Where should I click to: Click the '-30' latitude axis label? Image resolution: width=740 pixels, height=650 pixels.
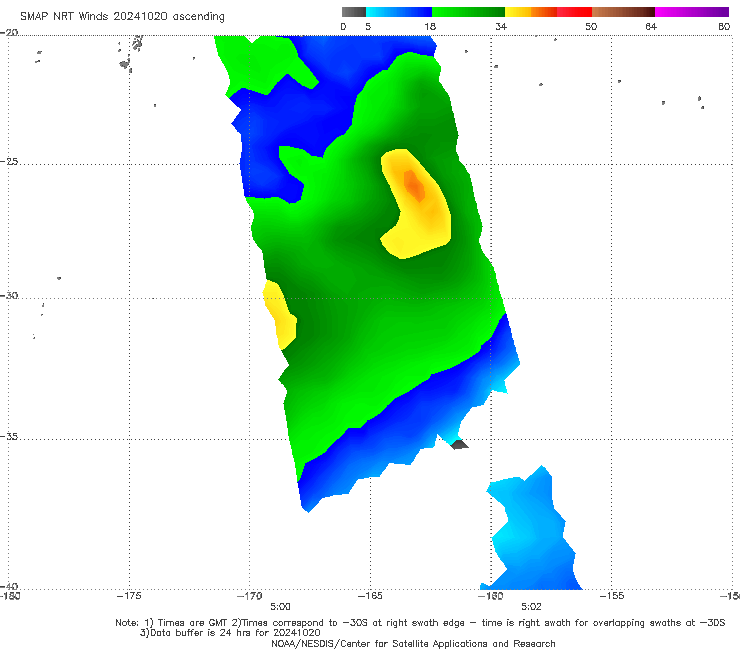tap(9, 295)
